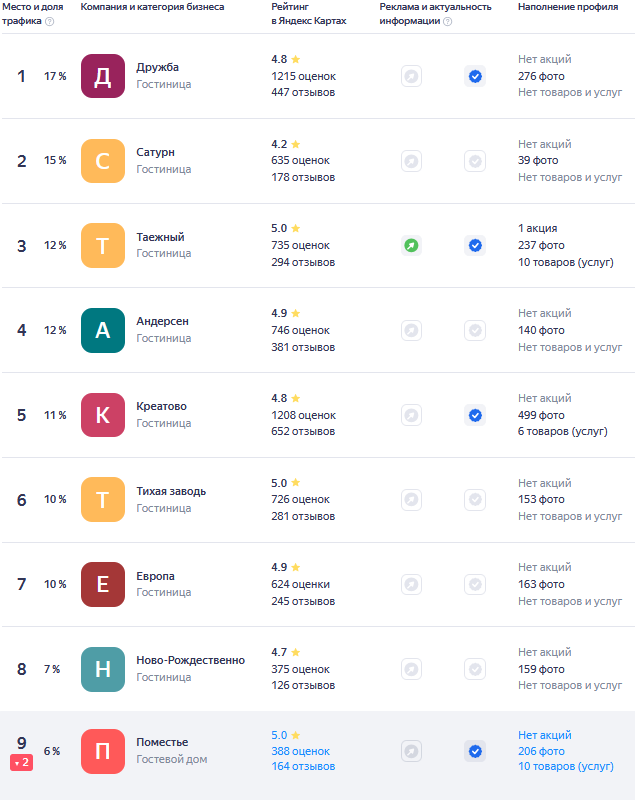635x800 pixels.
Task: Open the «388 оценок» link for Поместье
Action: pos(300,751)
